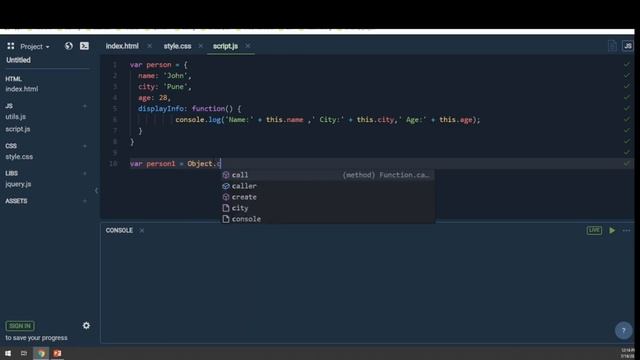Open style.css in the sidebar
640x360 pixels.
click(19, 157)
